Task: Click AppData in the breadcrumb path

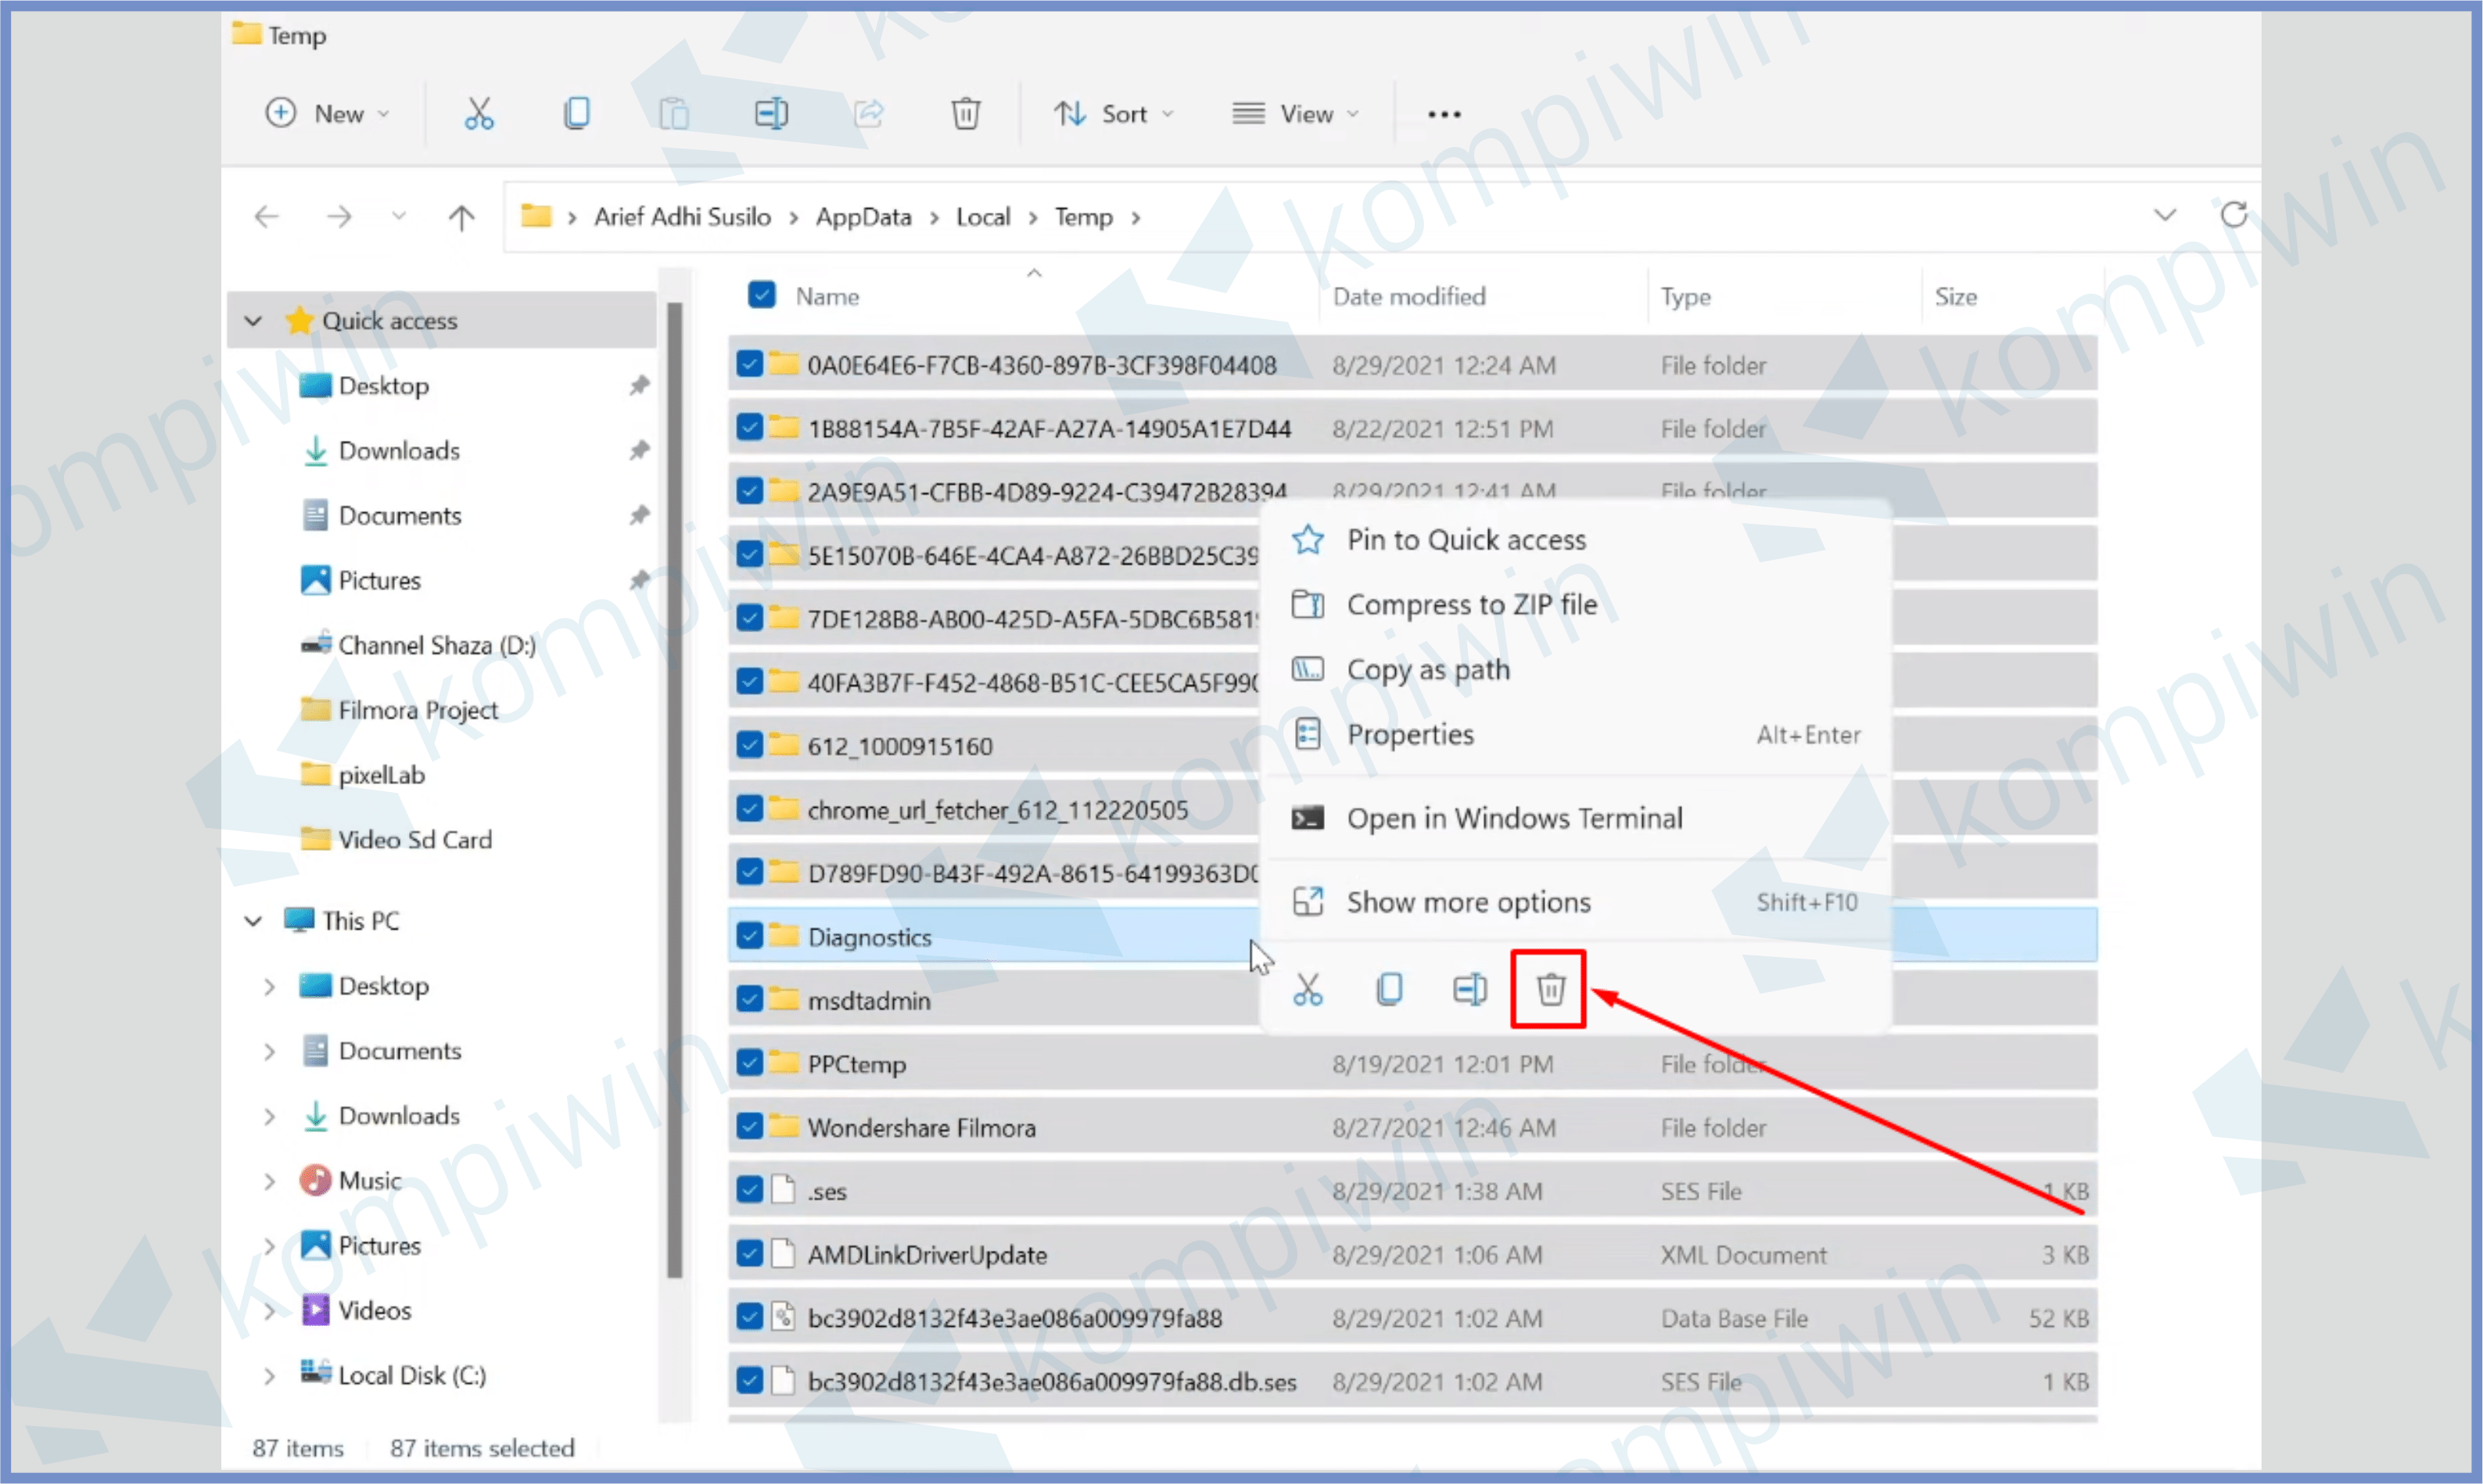Action: (x=863, y=217)
